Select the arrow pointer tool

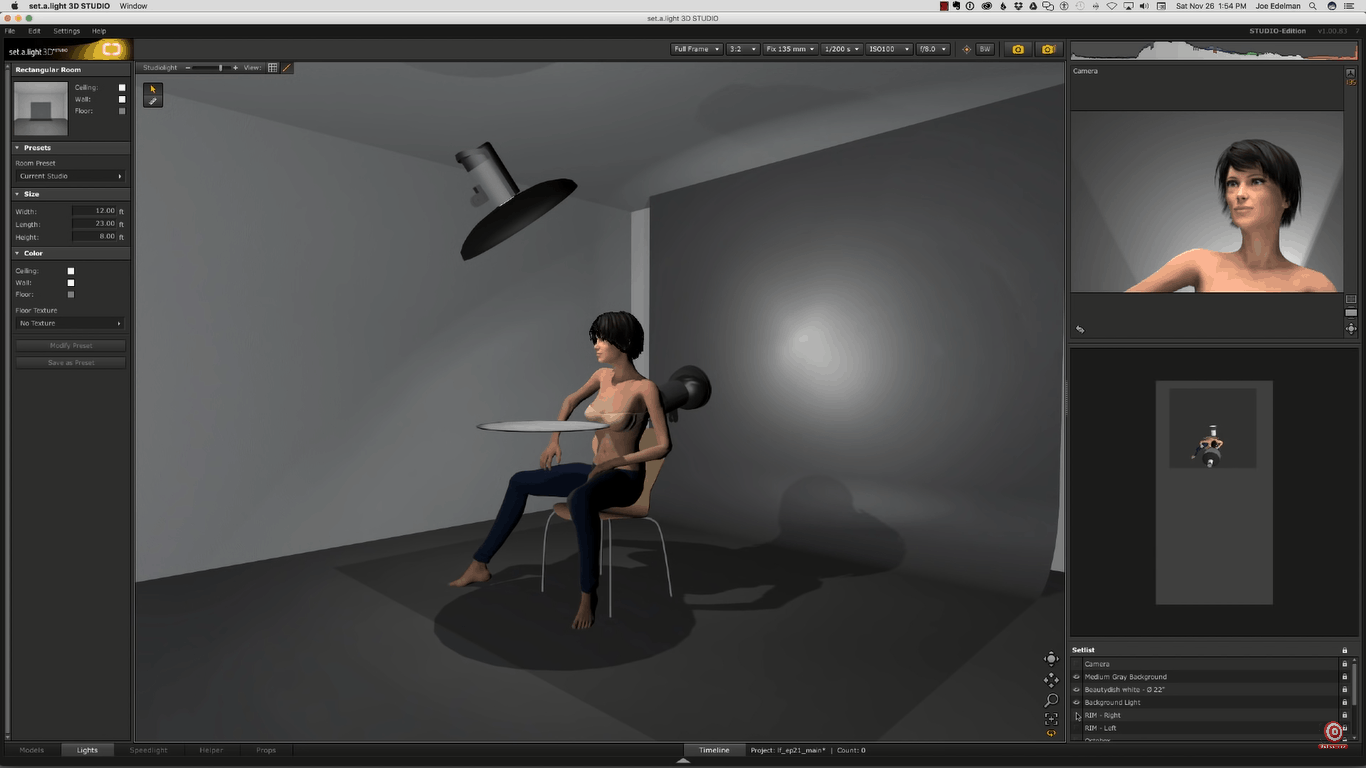tap(153, 89)
